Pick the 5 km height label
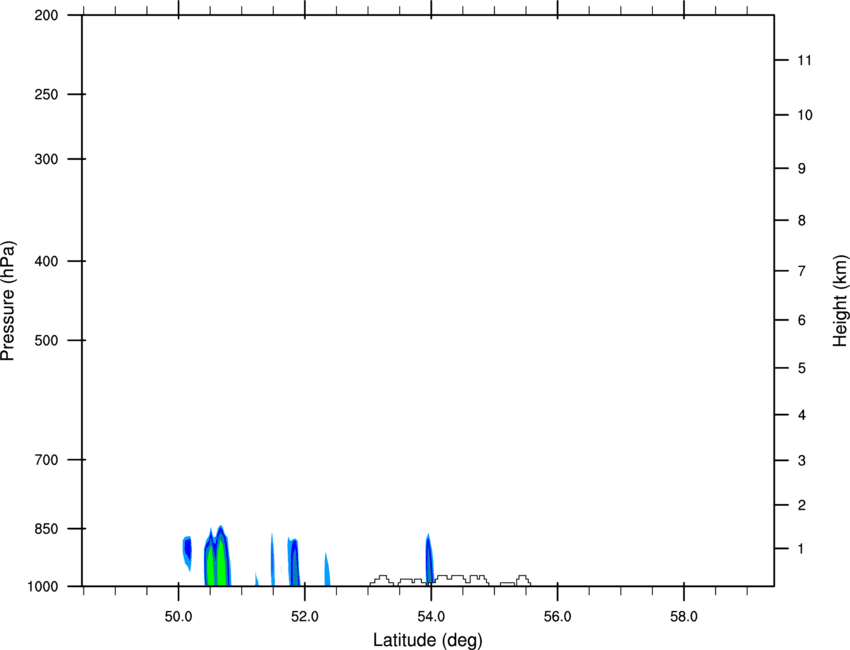Image resolution: width=850 pixels, height=650 pixels. tap(802, 368)
